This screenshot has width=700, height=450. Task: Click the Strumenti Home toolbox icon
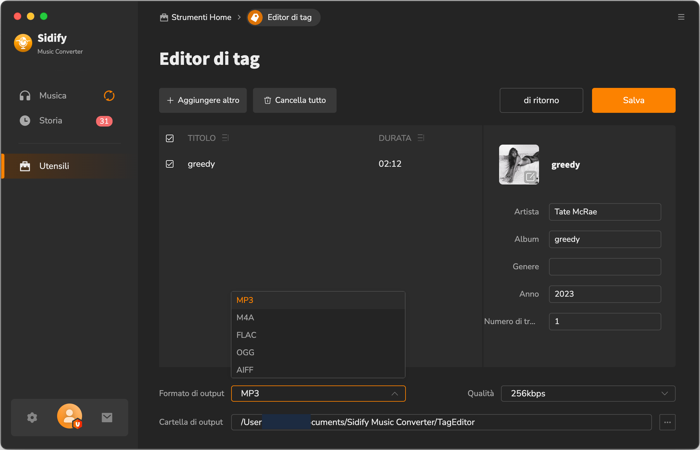(x=164, y=17)
